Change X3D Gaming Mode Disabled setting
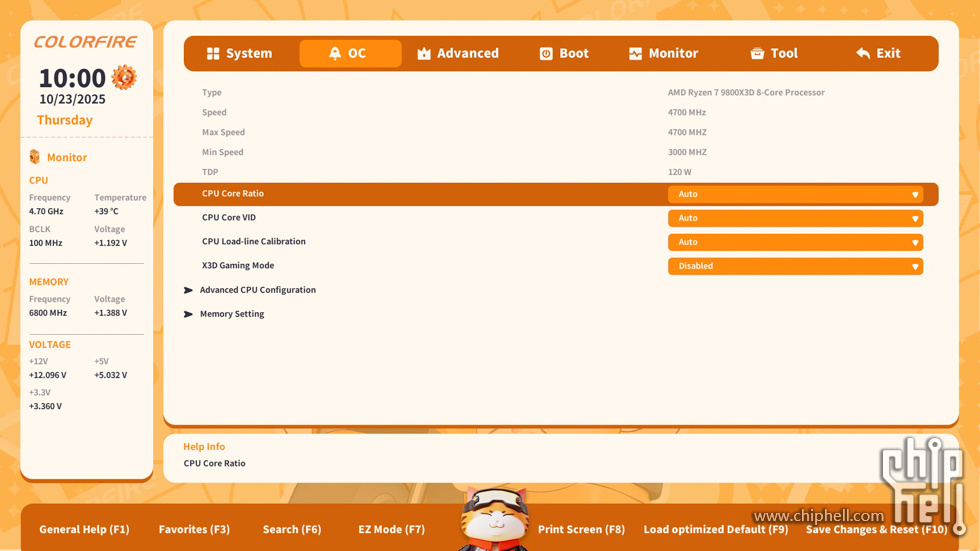Image resolution: width=980 pixels, height=551 pixels. (795, 266)
